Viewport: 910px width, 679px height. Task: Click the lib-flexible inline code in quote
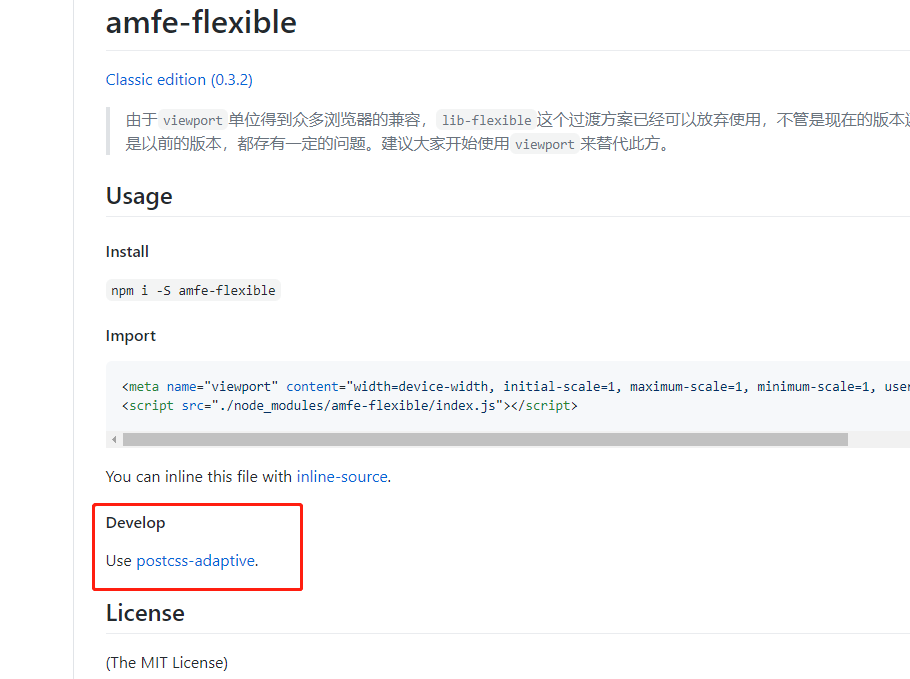[487, 119]
